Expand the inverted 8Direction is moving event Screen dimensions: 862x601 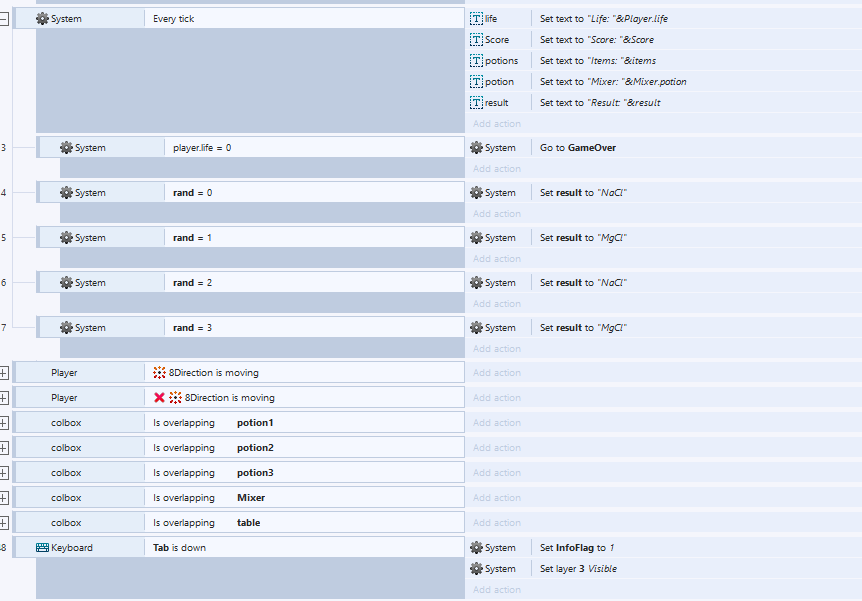click(x=4, y=398)
